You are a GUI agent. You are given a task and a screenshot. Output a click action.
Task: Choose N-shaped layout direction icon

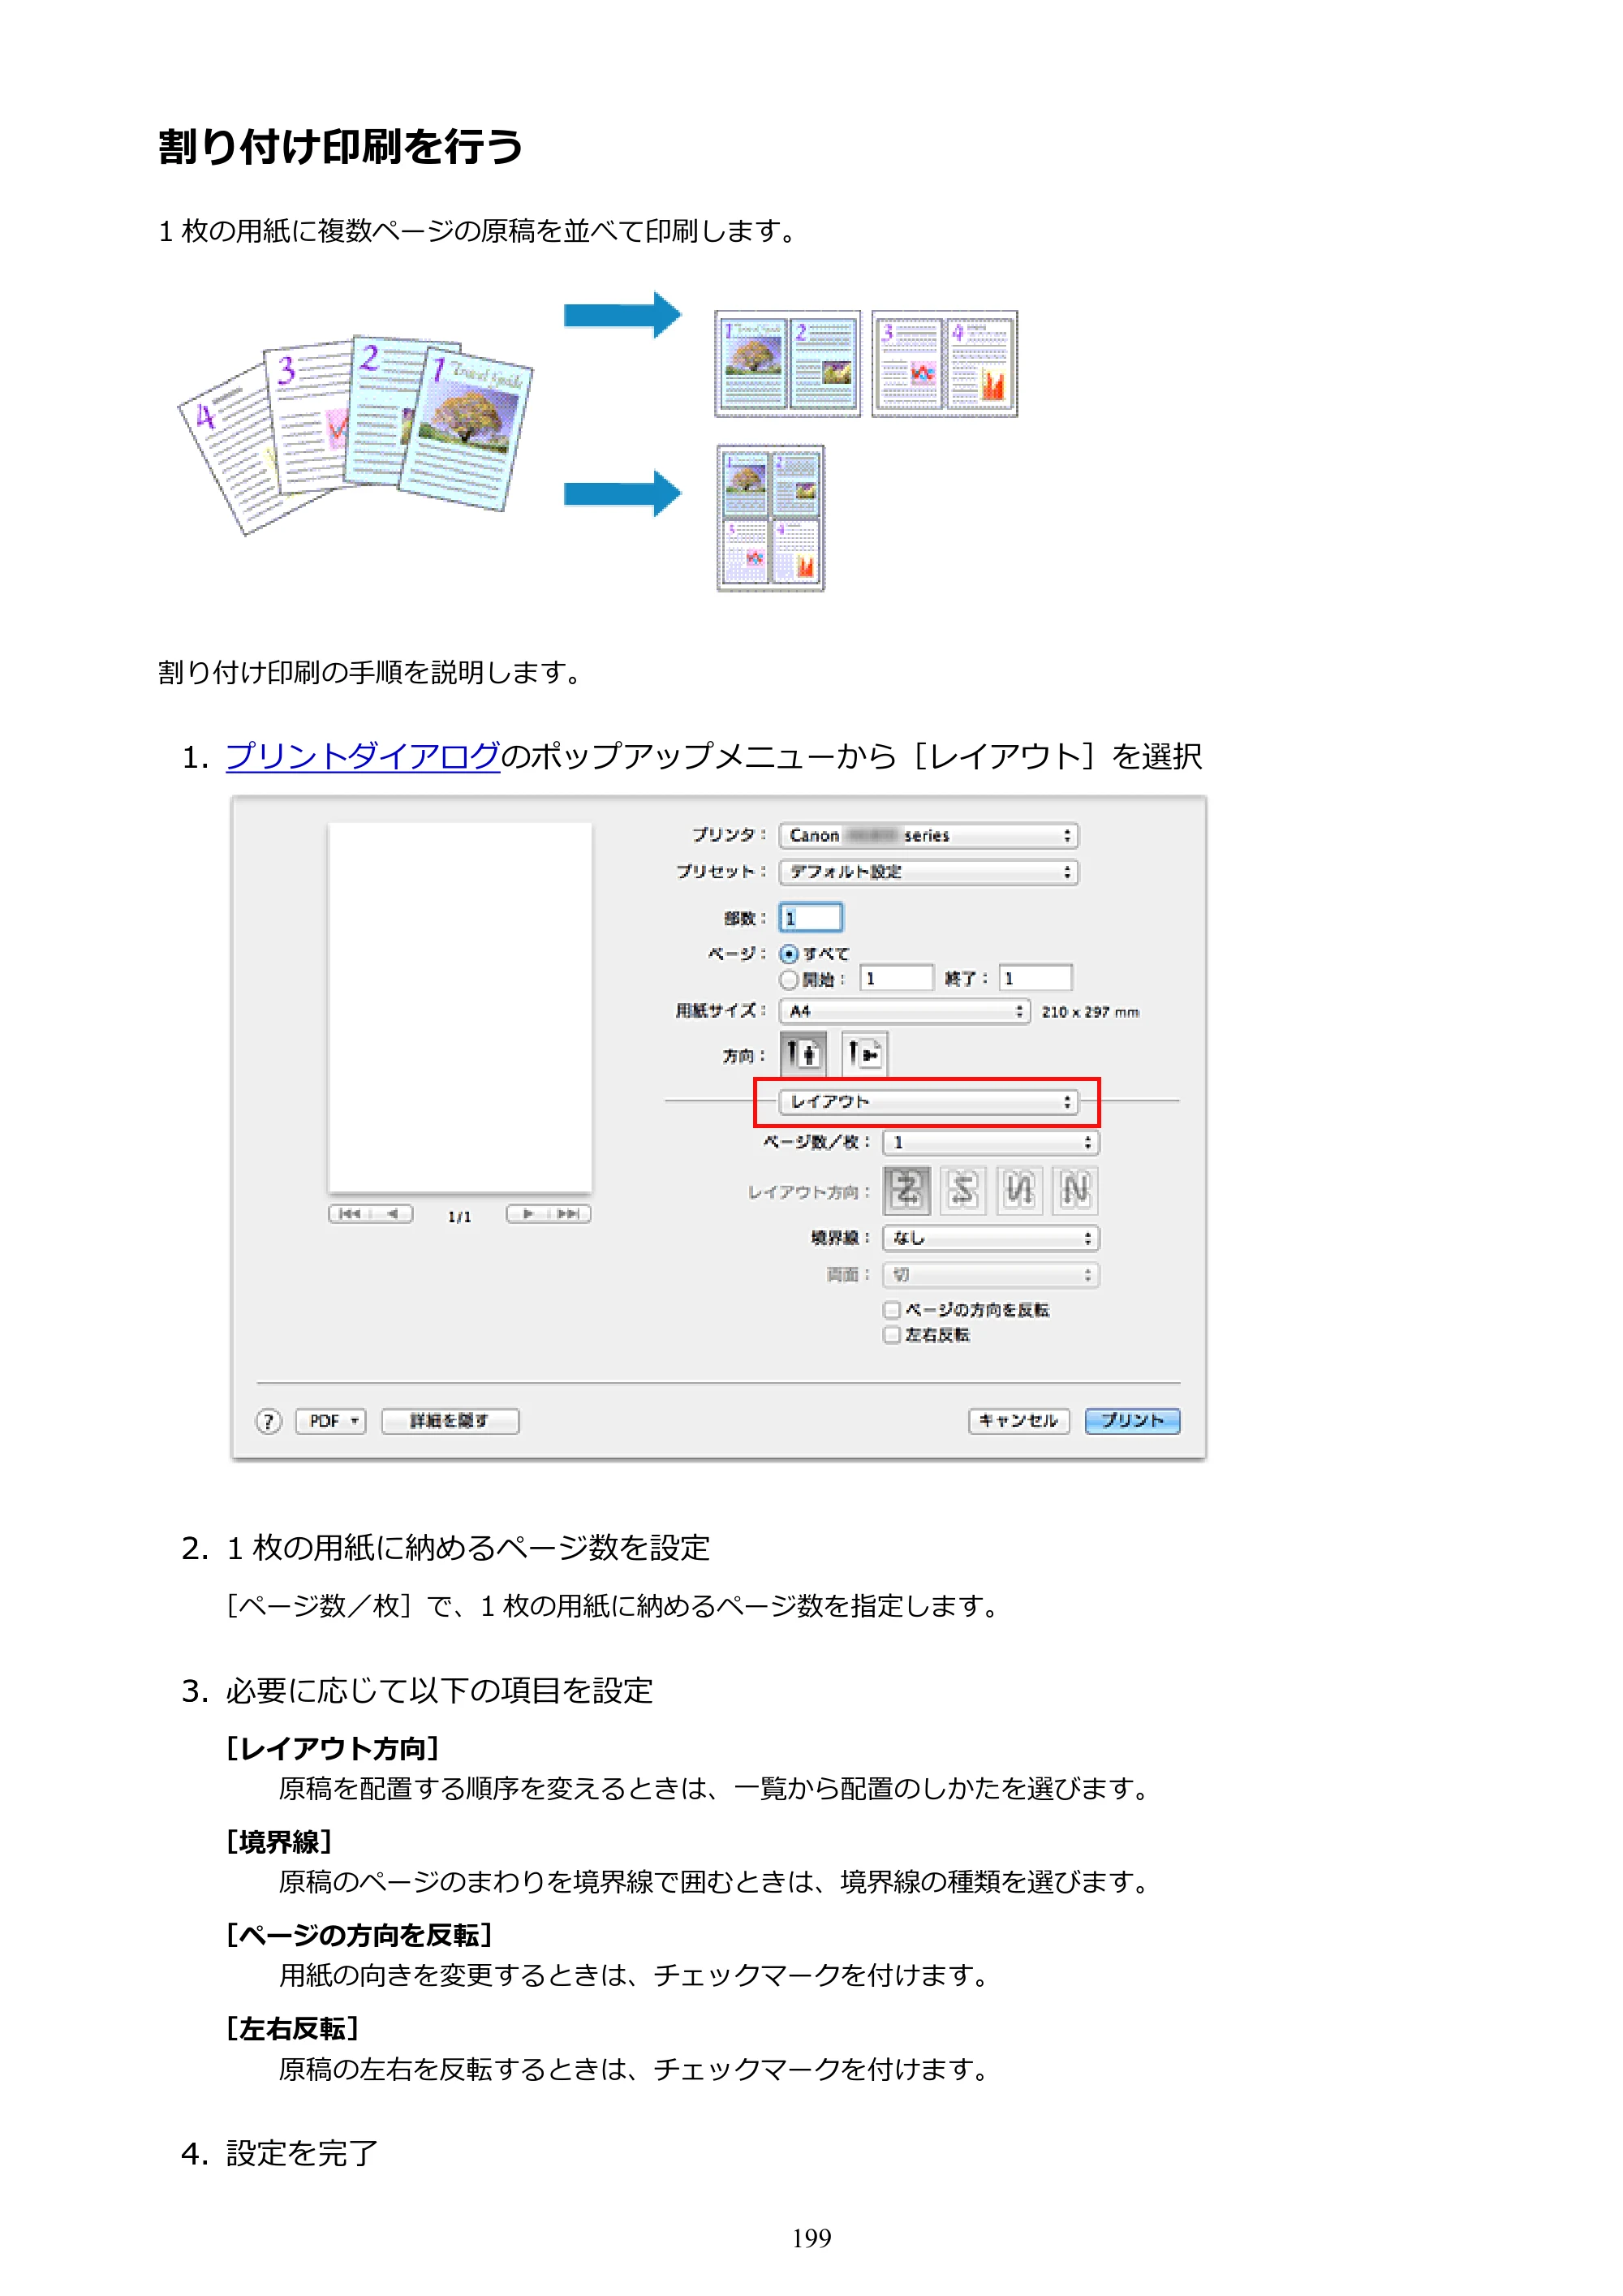pos(1075,1190)
